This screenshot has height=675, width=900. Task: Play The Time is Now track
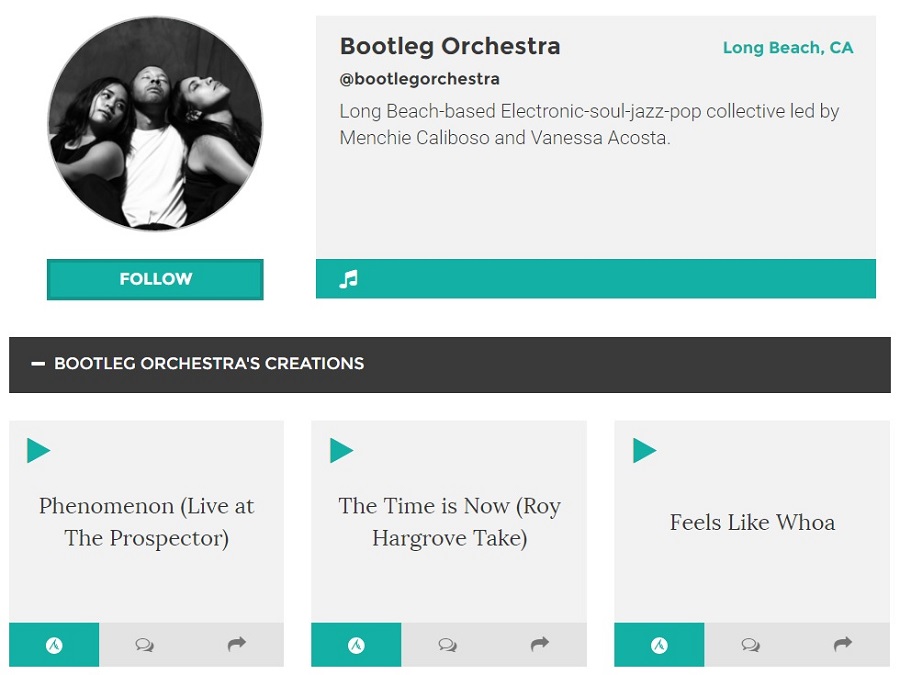tap(342, 451)
